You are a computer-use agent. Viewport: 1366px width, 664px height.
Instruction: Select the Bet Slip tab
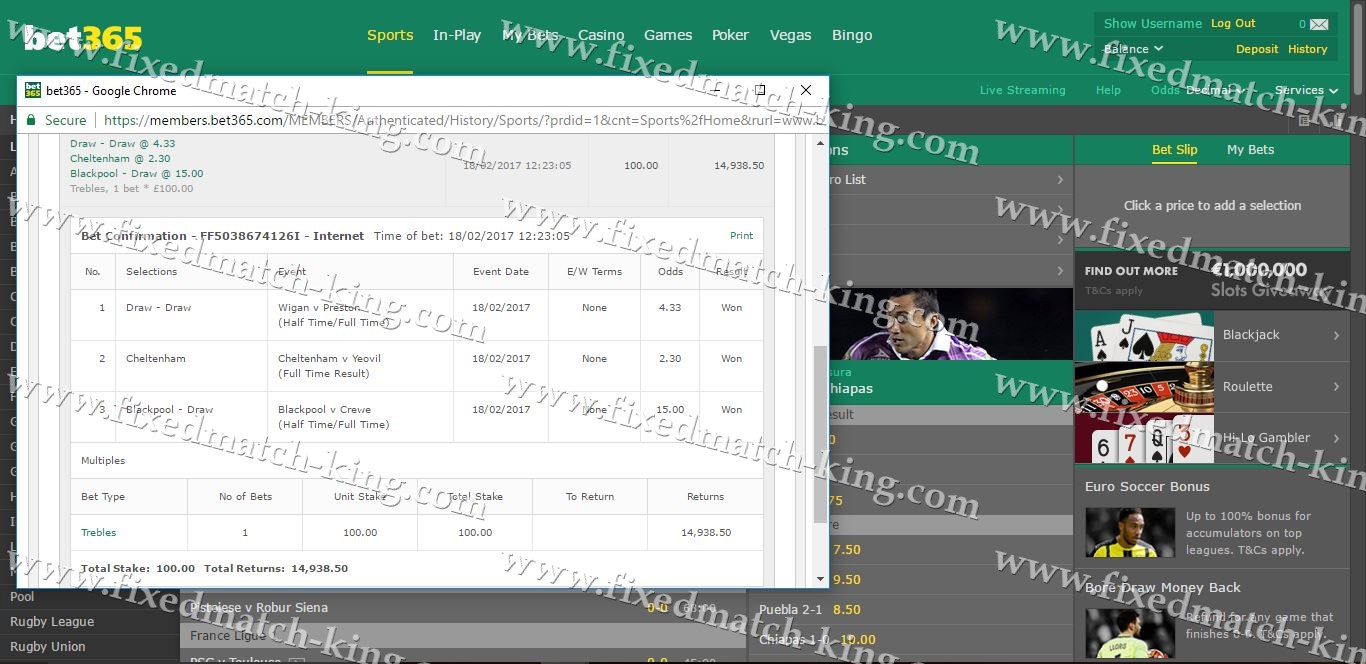click(x=1174, y=150)
